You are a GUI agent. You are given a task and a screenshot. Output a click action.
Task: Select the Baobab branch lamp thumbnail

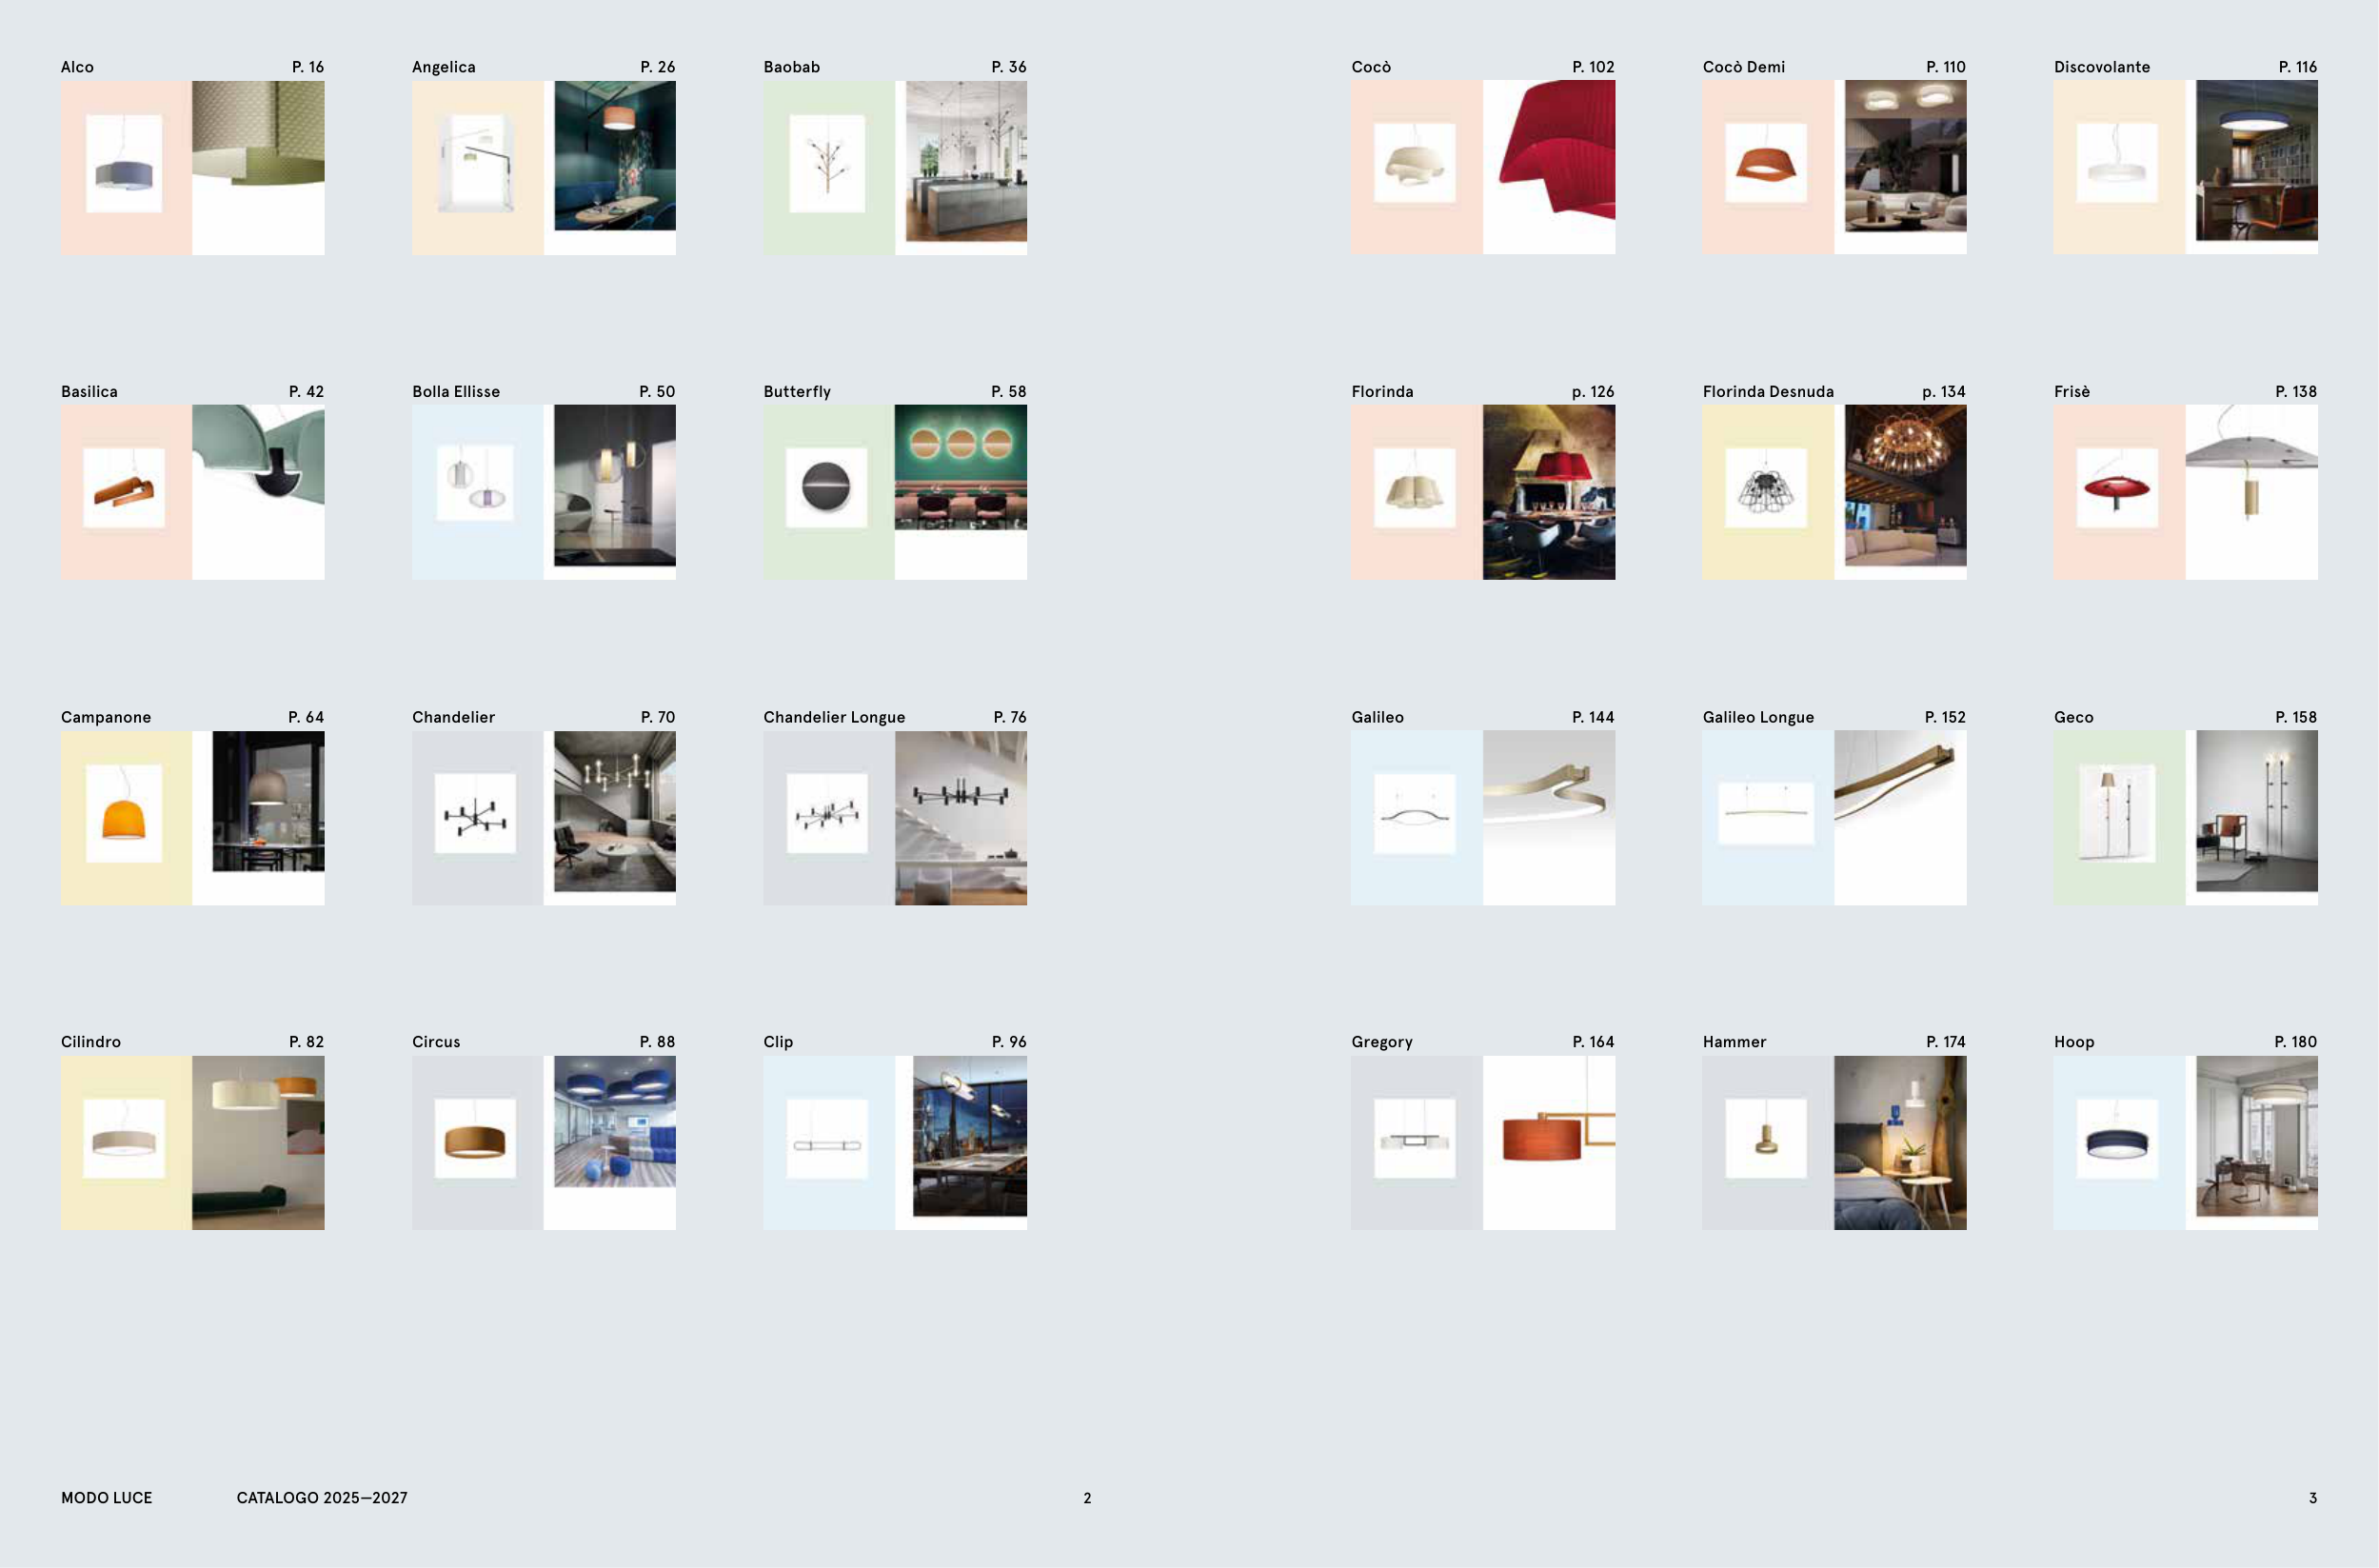tap(827, 163)
